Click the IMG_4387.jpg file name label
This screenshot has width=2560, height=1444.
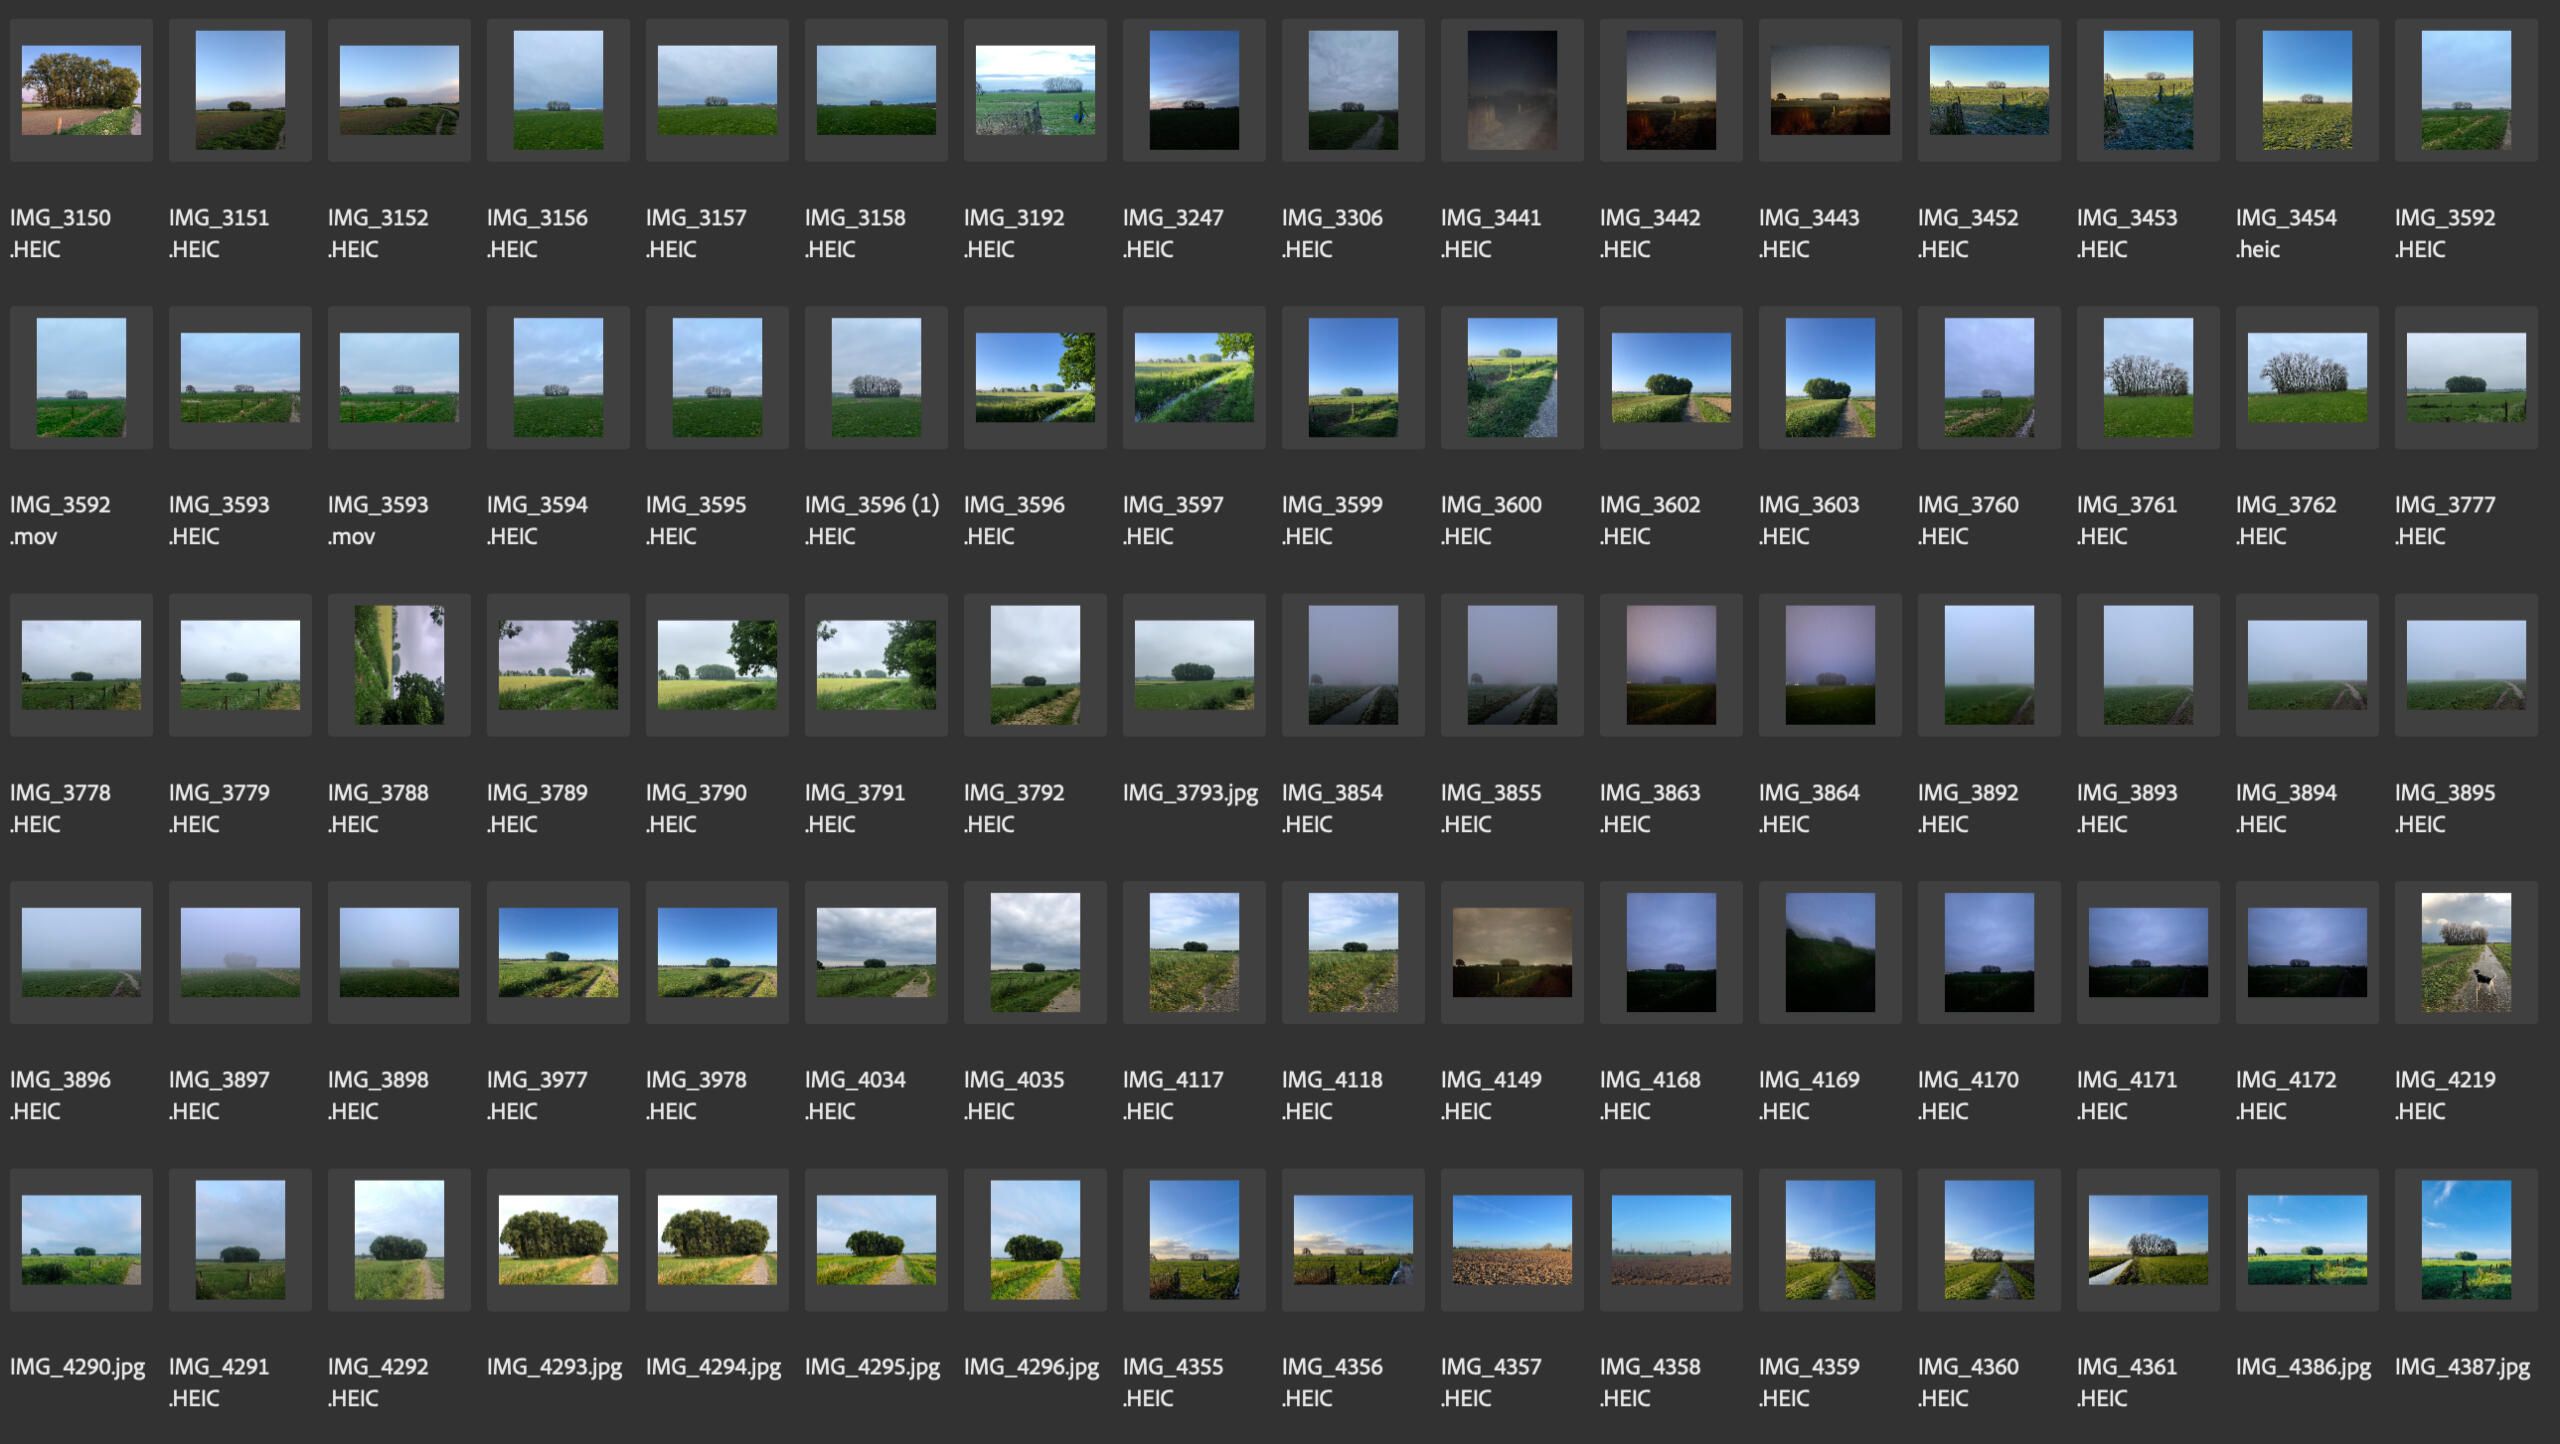pos(2462,1366)
